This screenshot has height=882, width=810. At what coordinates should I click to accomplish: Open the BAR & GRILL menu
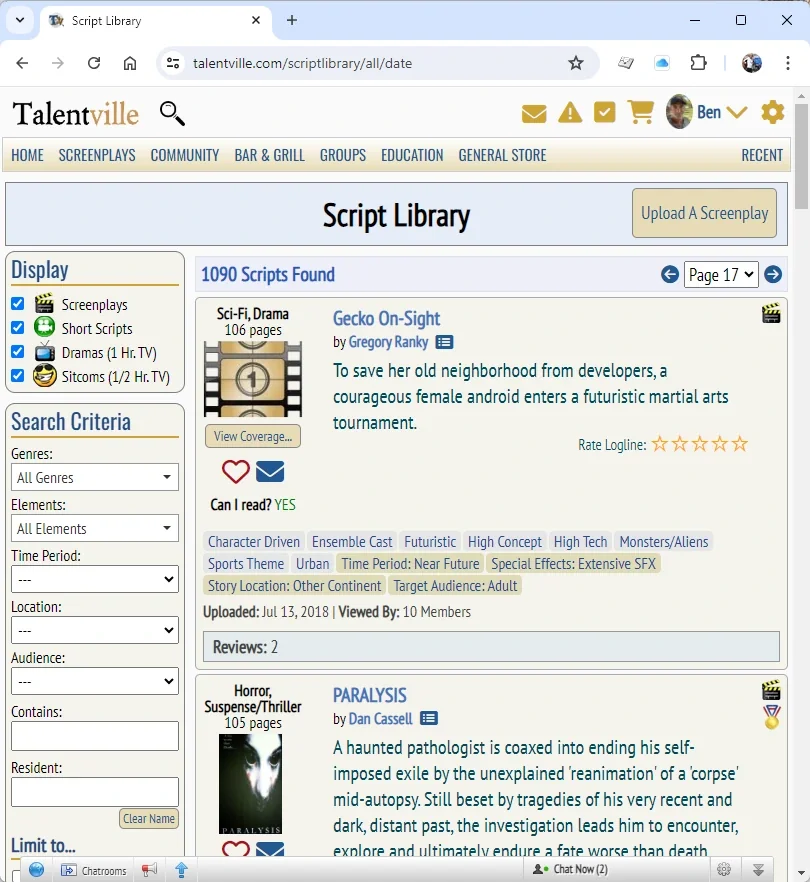click(269, 155)
